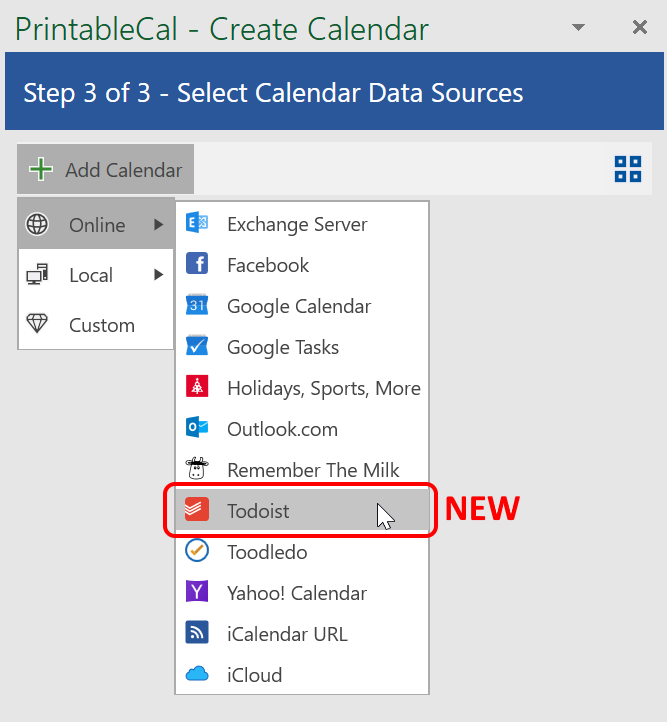The height and width of the screenshot is (722, 667).
Task: Expand the Local submenu arrow
Action: point(158,275)
